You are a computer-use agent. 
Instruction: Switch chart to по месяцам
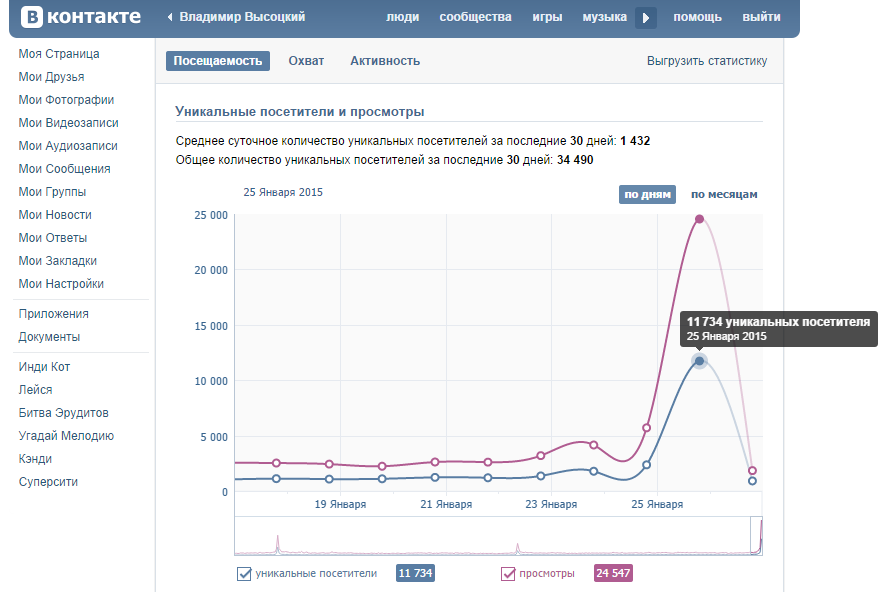724,194
